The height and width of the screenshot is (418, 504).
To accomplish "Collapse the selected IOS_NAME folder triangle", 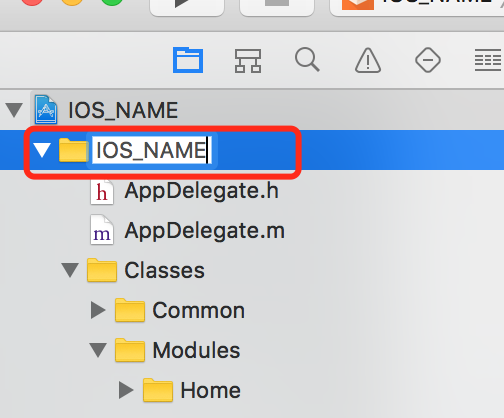I will pyautogui.click(x=42, y=150).
